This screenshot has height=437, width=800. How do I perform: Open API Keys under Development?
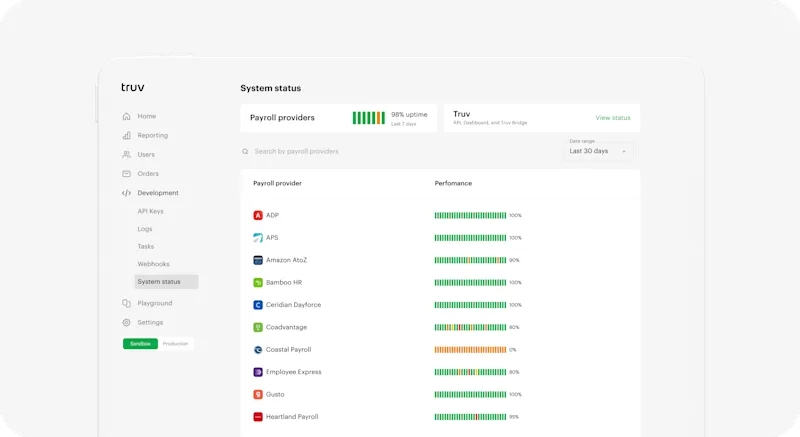tap(151, 211)
